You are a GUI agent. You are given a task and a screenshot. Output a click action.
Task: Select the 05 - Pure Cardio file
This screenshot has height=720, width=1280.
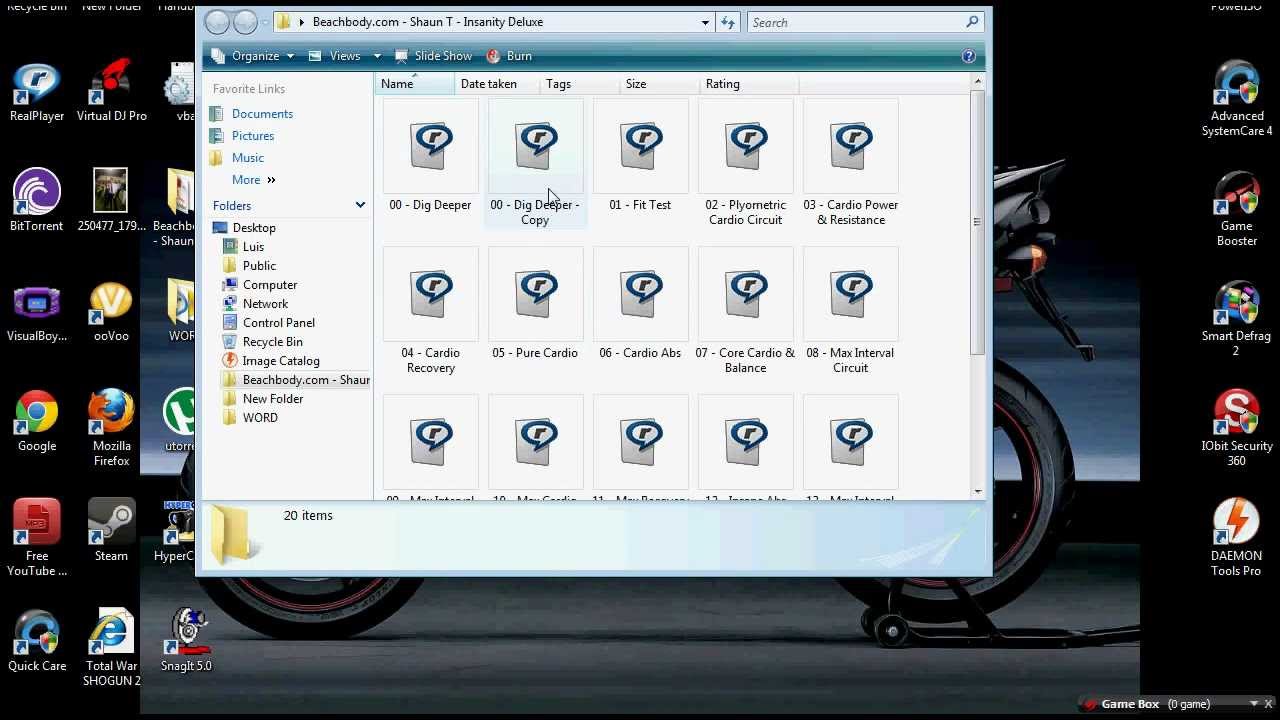(x=535, y=304)
